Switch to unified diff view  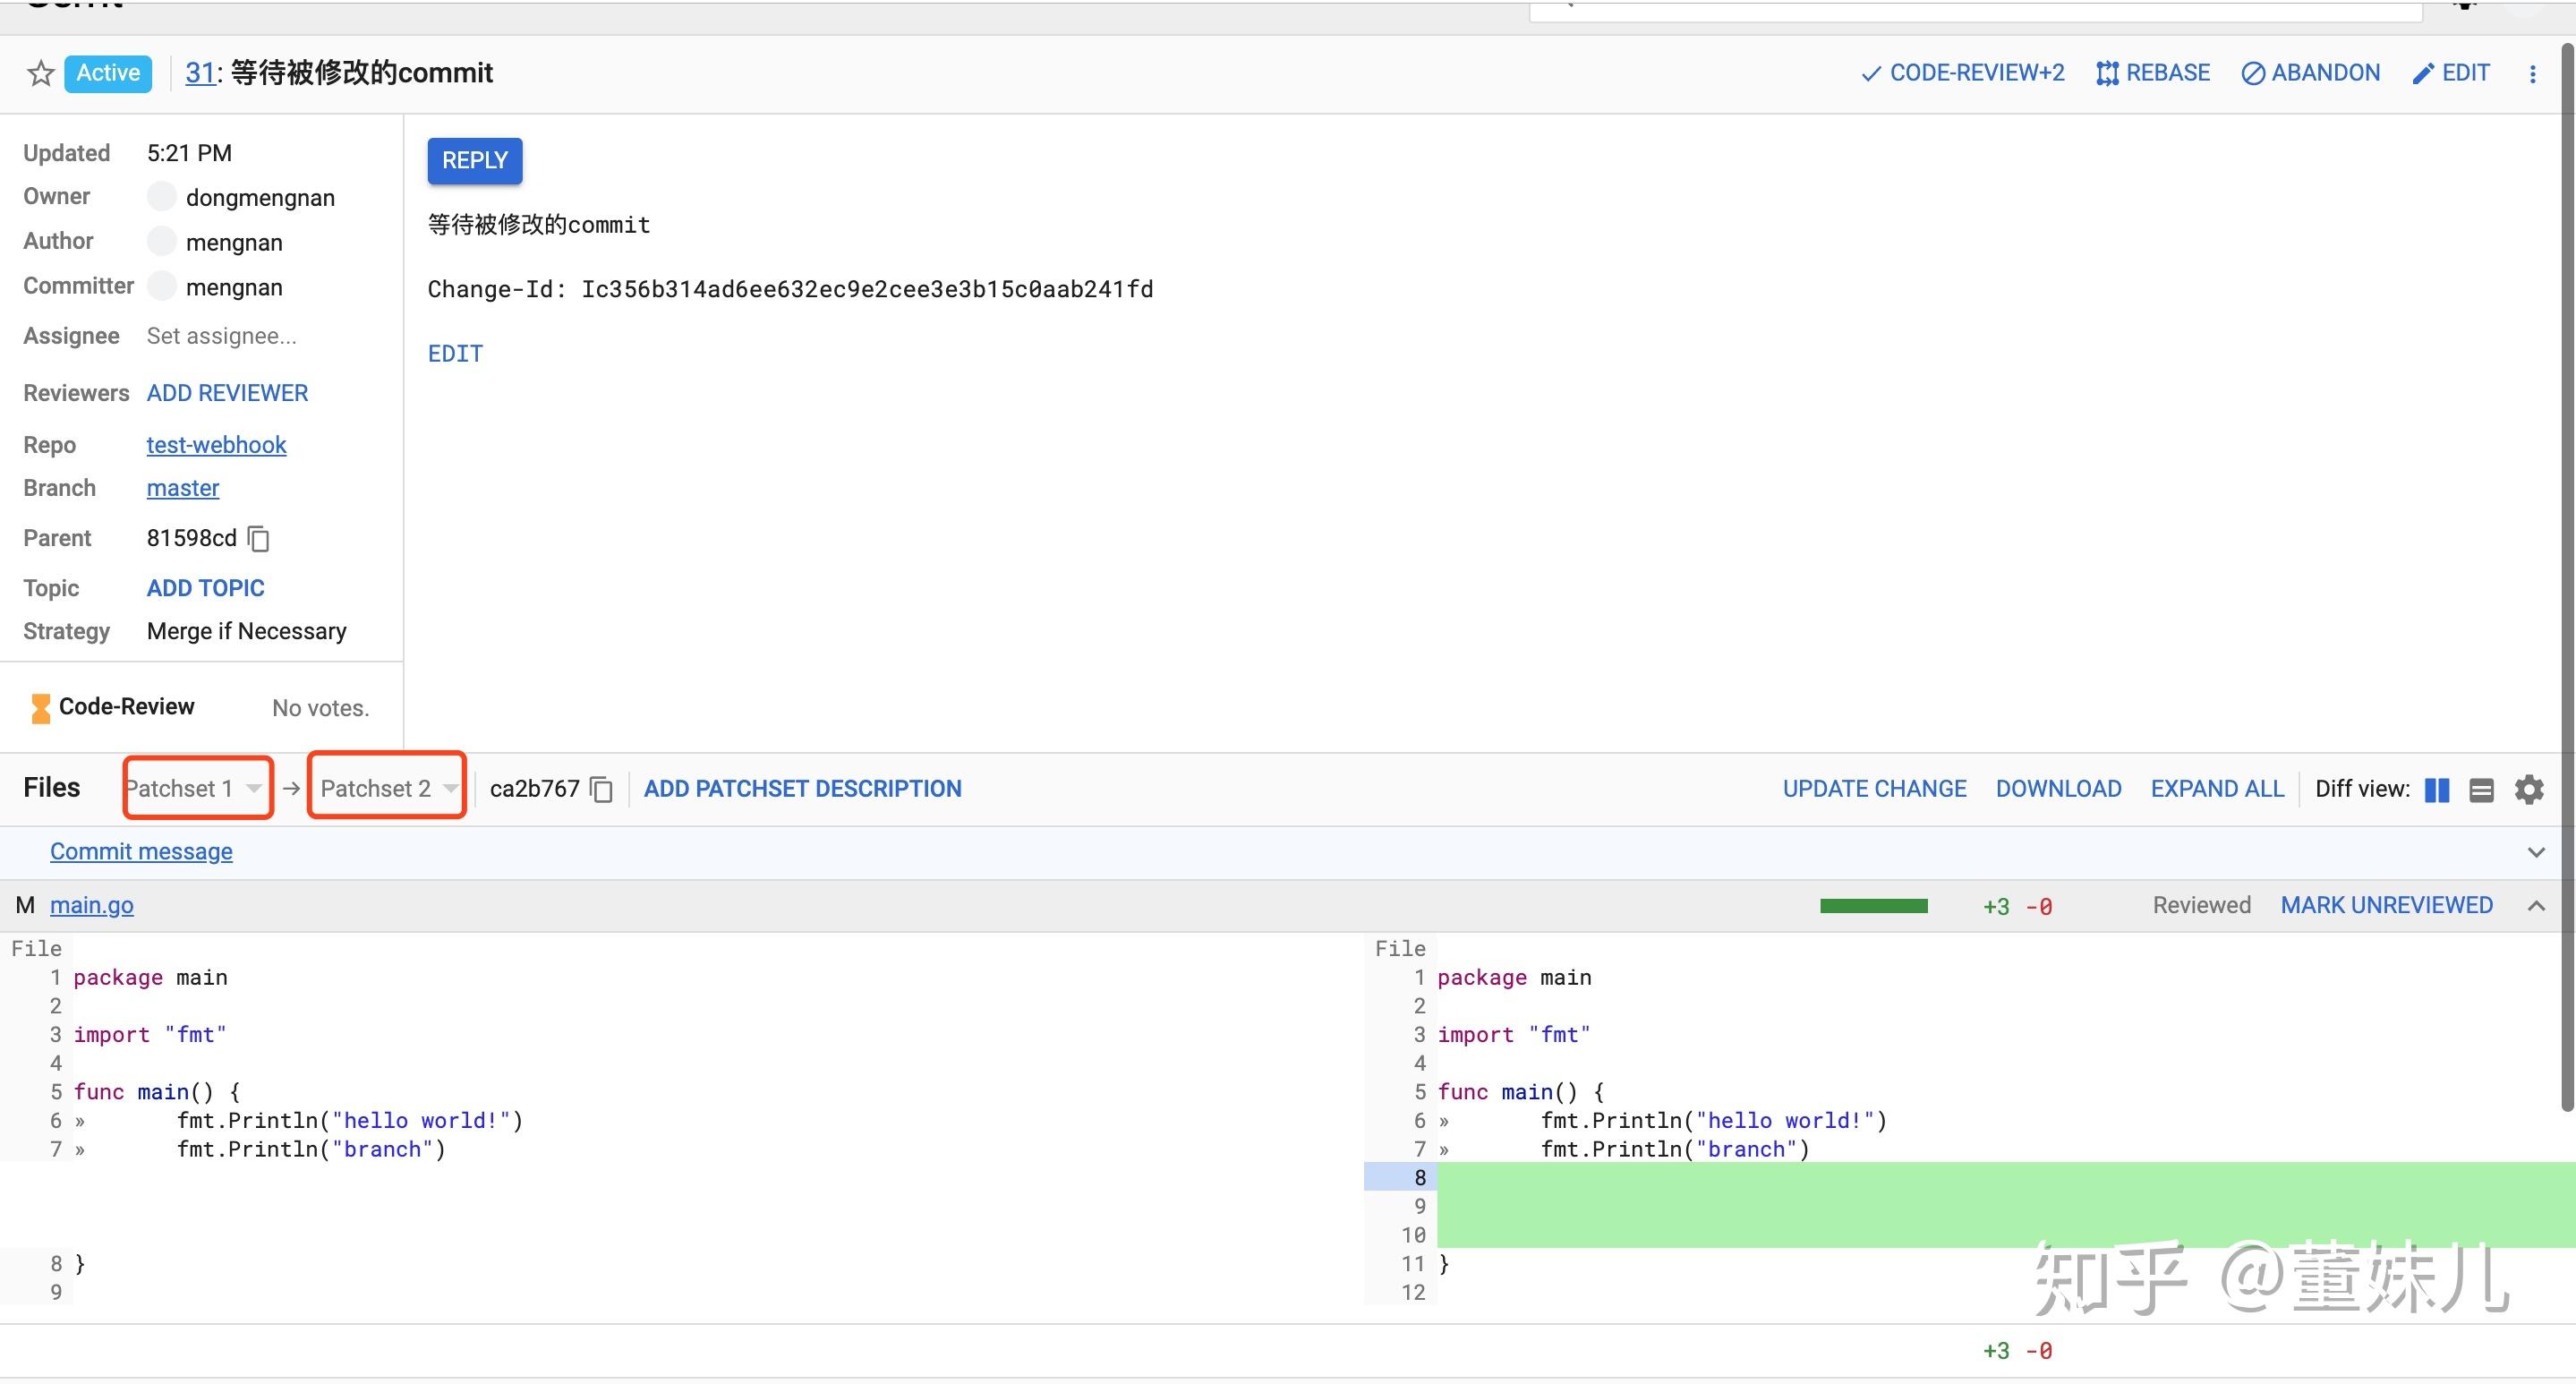(2481, 789)
